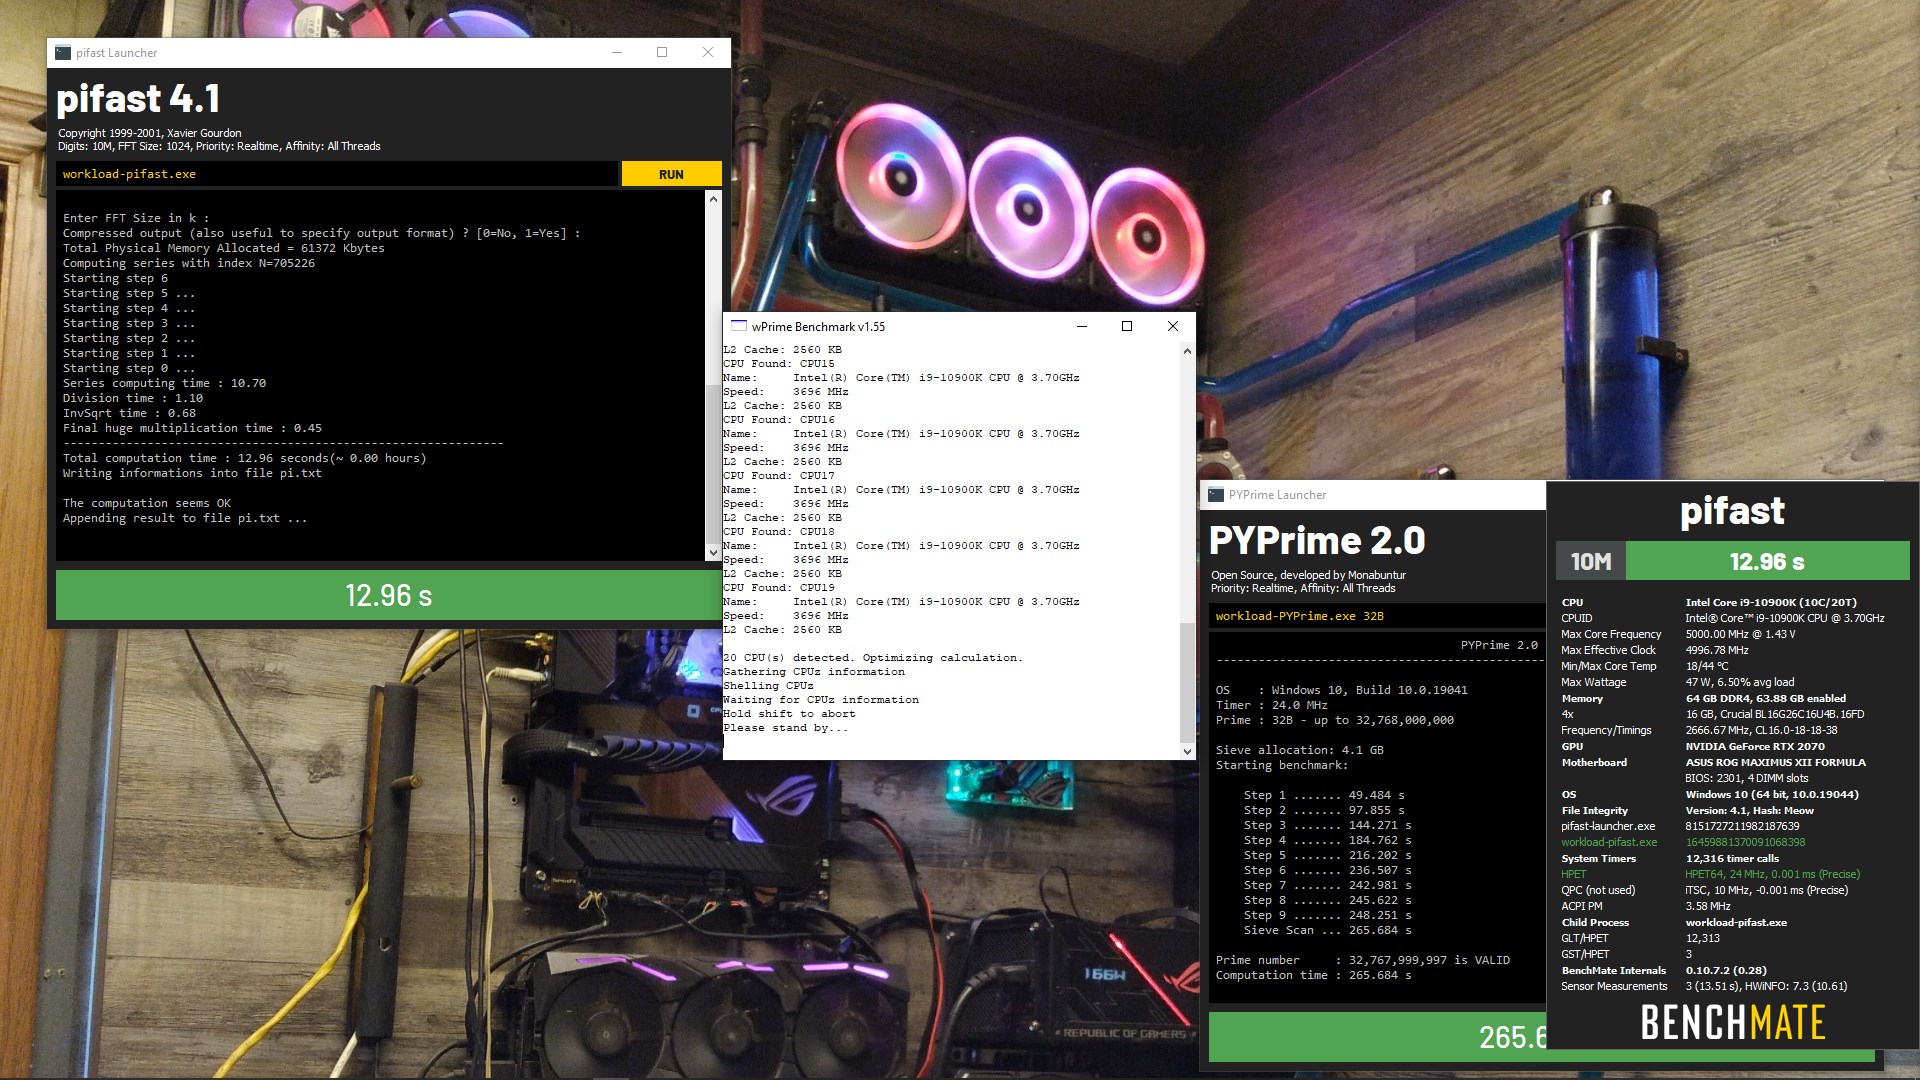Screen dimensions: 1920x1080
Task: Click the wPrime vertical scrollbar thumb
Action: click(x=1187, y=683)
